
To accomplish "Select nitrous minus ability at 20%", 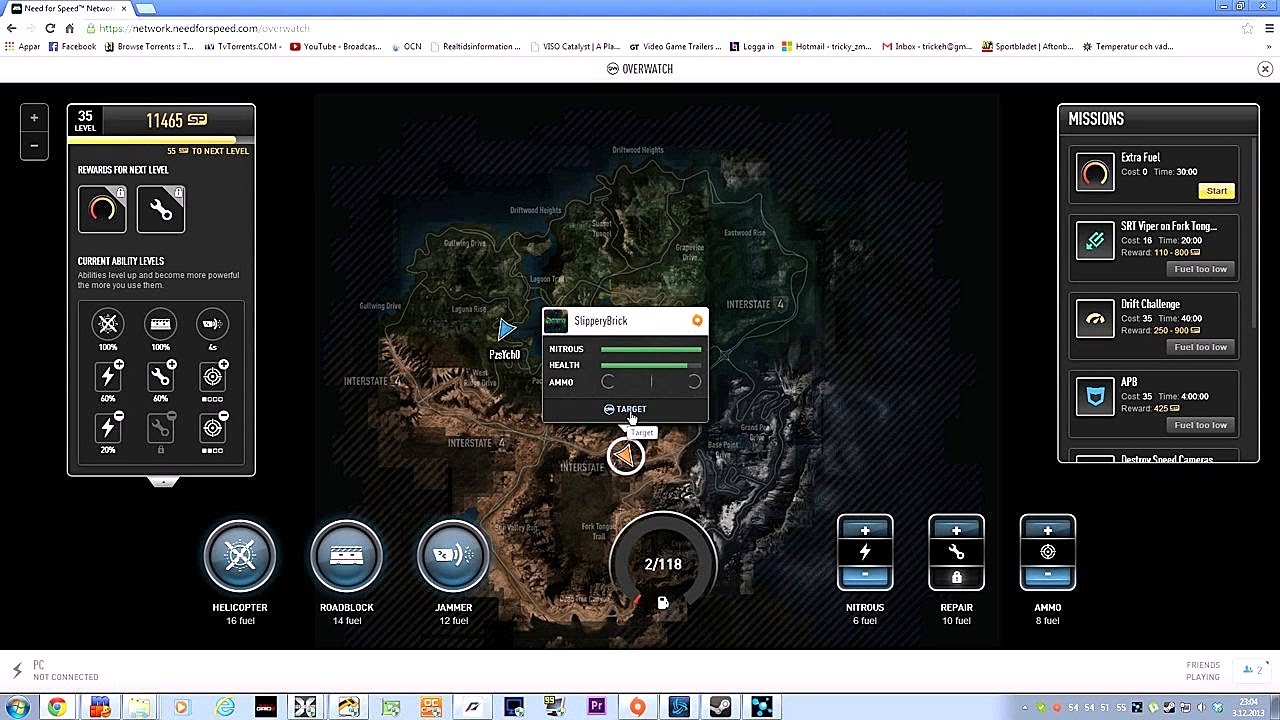I will coord(108,428).
